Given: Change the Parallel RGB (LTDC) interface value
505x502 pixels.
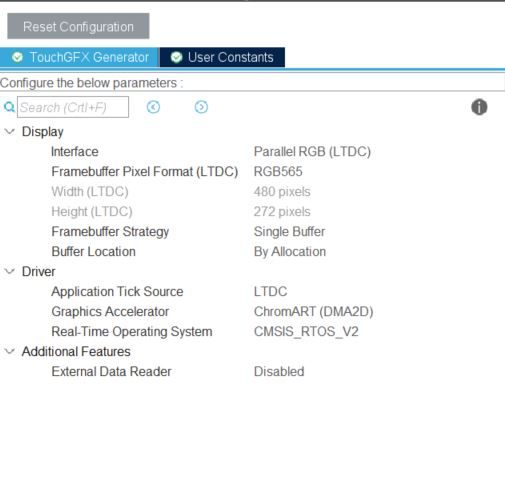Looking at the screenshot, I should [312, 152].
